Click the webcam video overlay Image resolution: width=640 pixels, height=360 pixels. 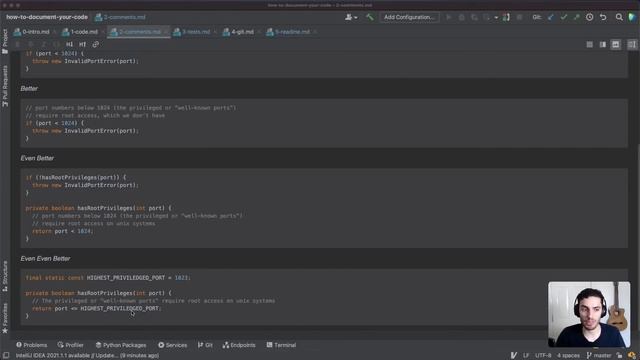coord(589,314)
